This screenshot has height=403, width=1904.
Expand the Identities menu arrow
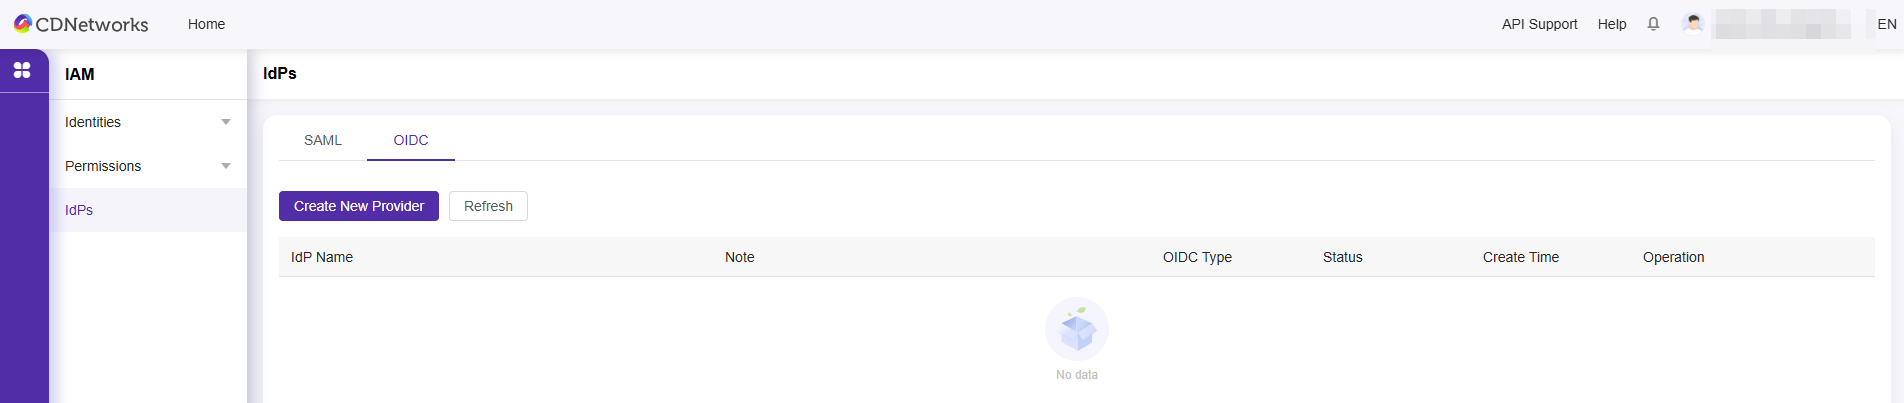(226, 122)
